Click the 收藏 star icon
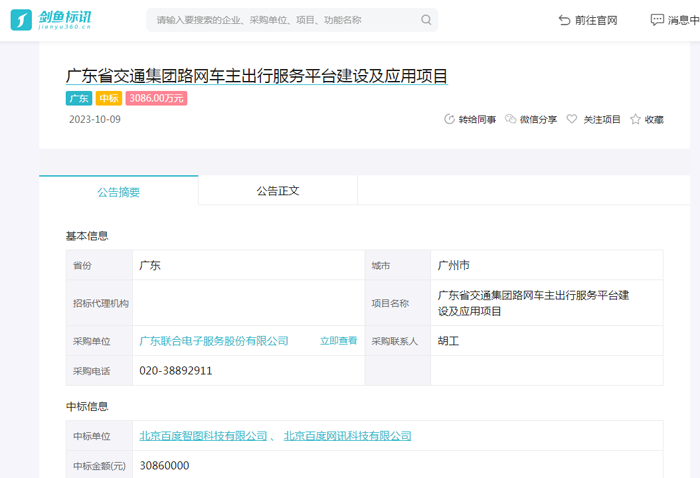 click(635, 119)
